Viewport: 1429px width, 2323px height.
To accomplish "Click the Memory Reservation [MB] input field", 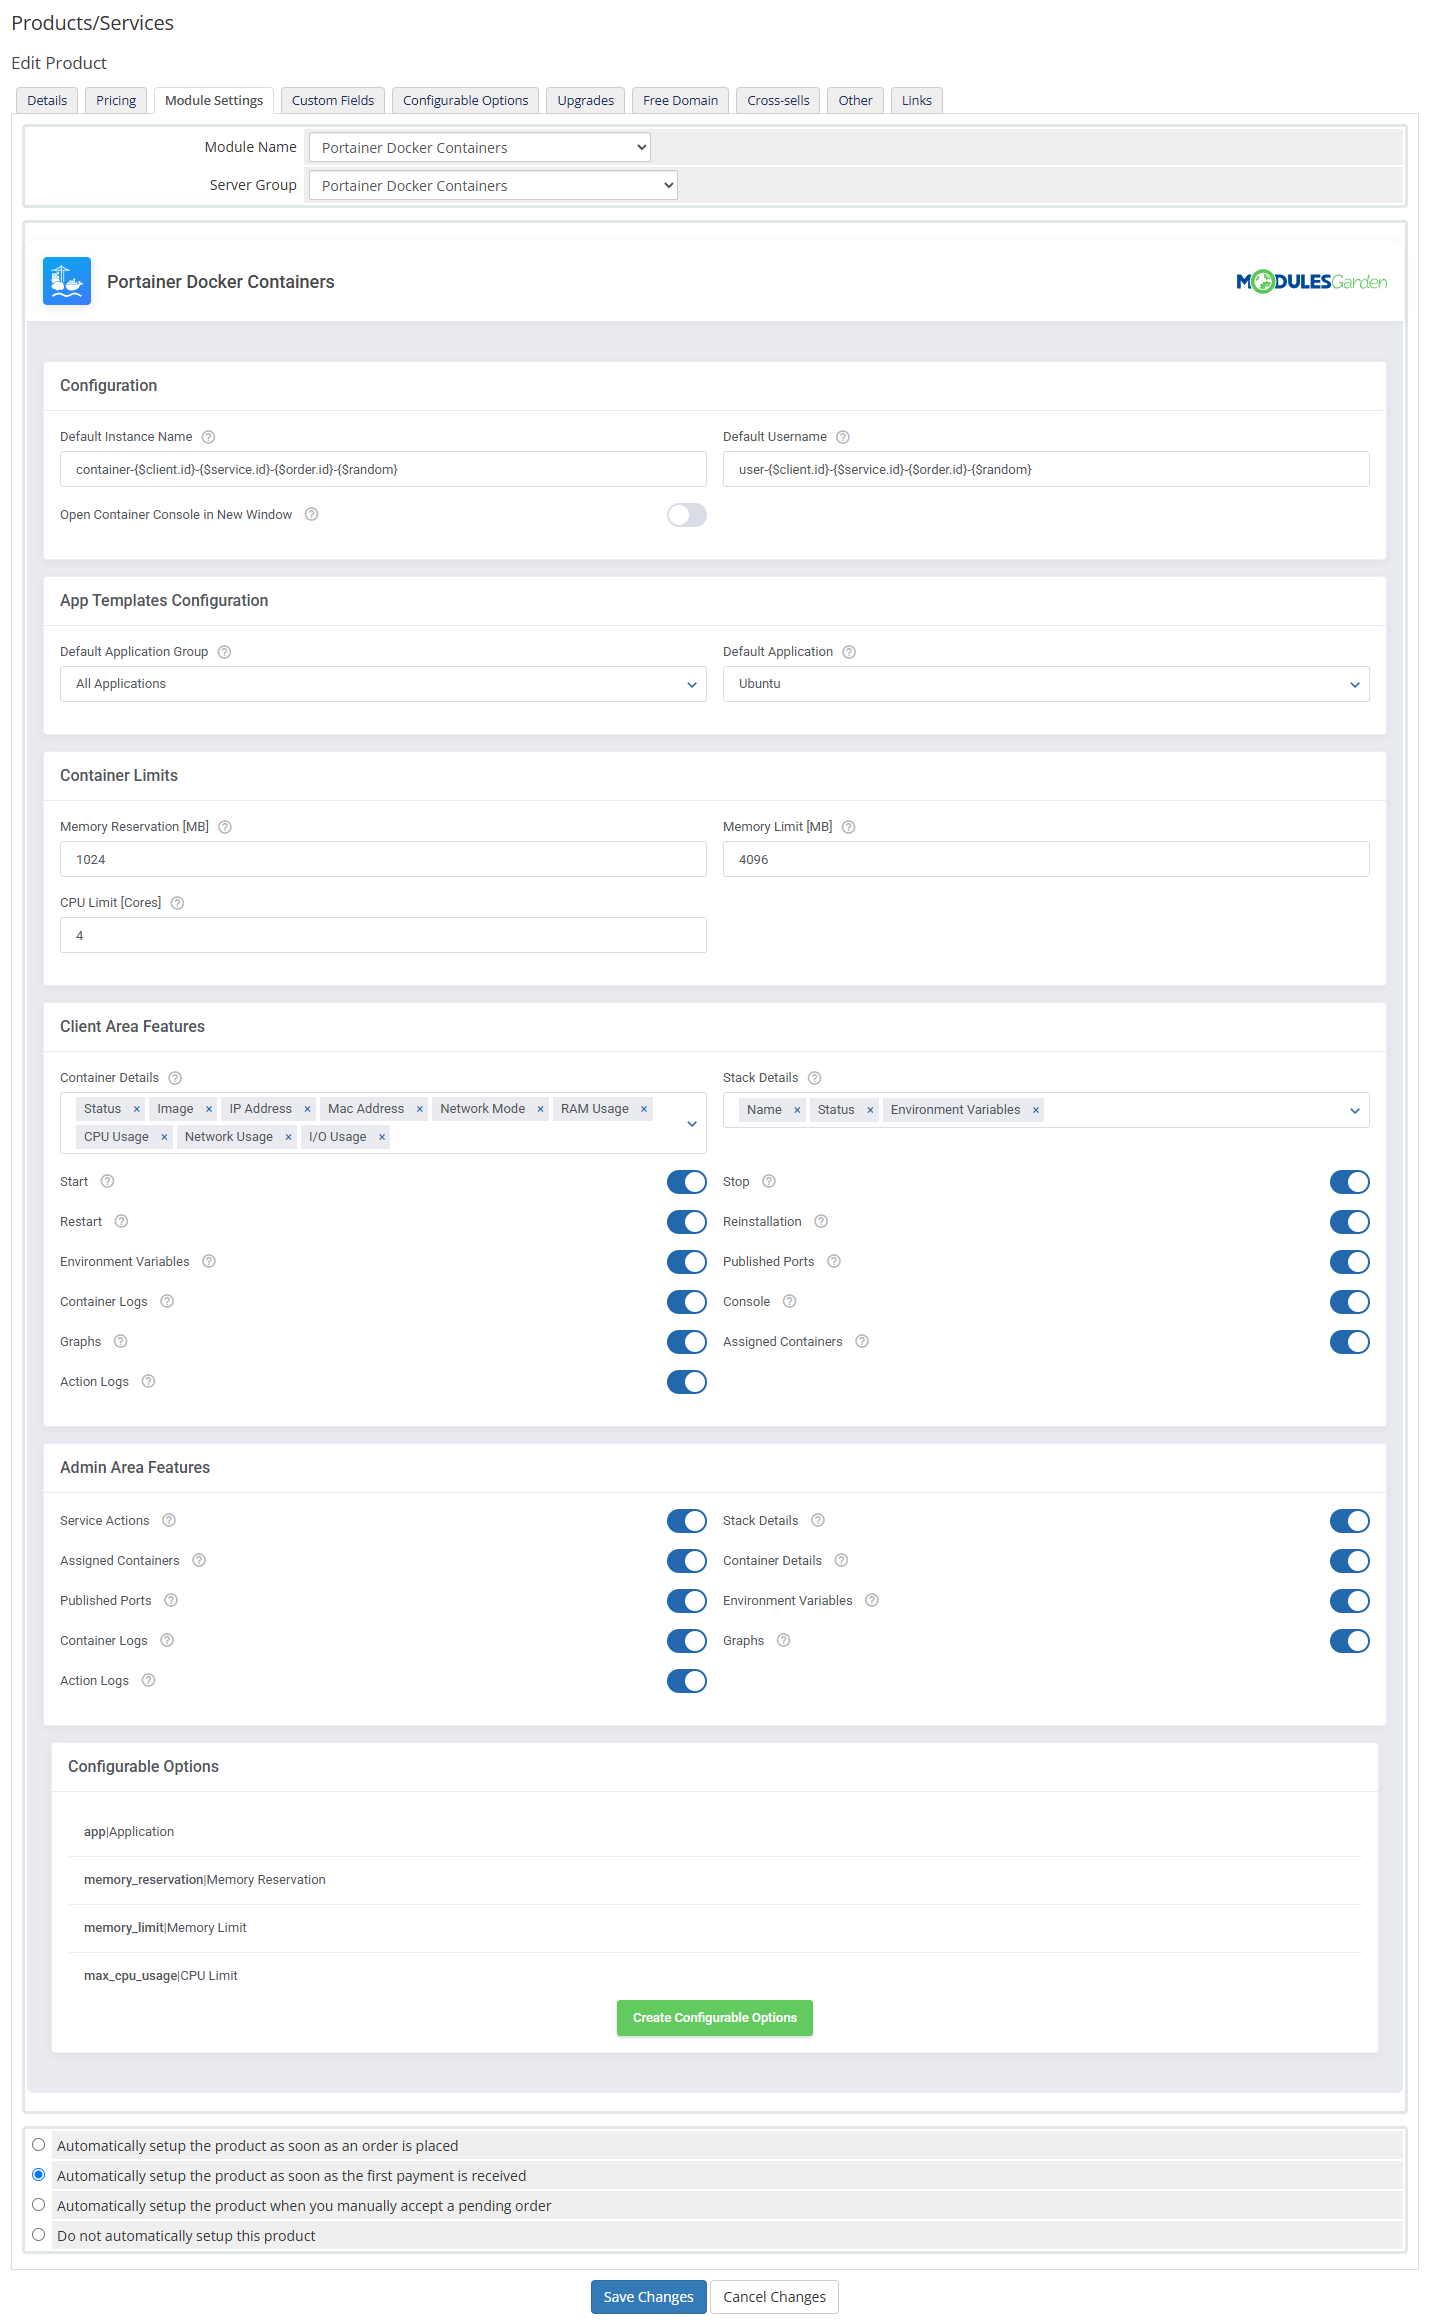I will pyautogui.click(x=383, y=859).
